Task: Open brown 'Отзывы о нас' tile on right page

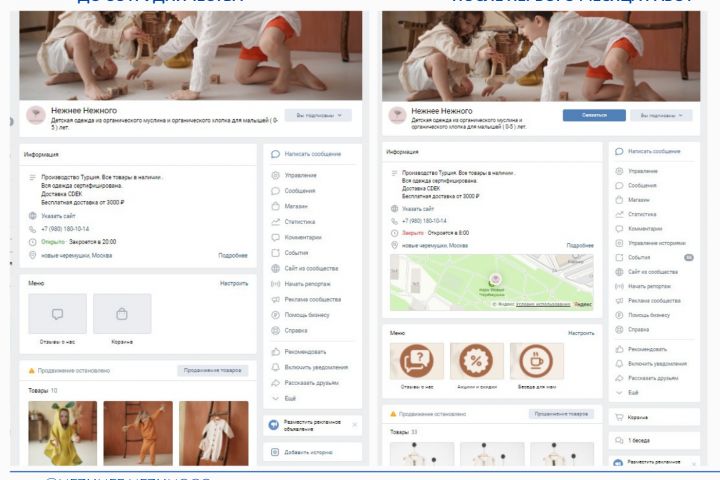Action: [417, 361]
